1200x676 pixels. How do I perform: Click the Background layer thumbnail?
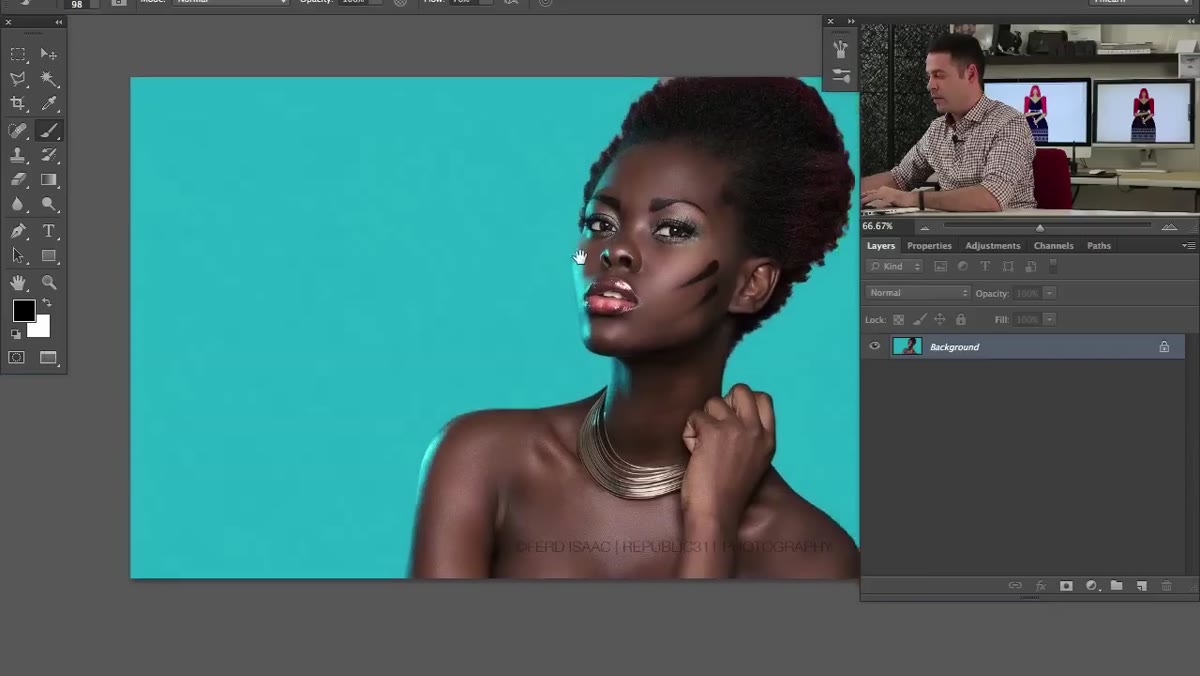coord(907,347)
